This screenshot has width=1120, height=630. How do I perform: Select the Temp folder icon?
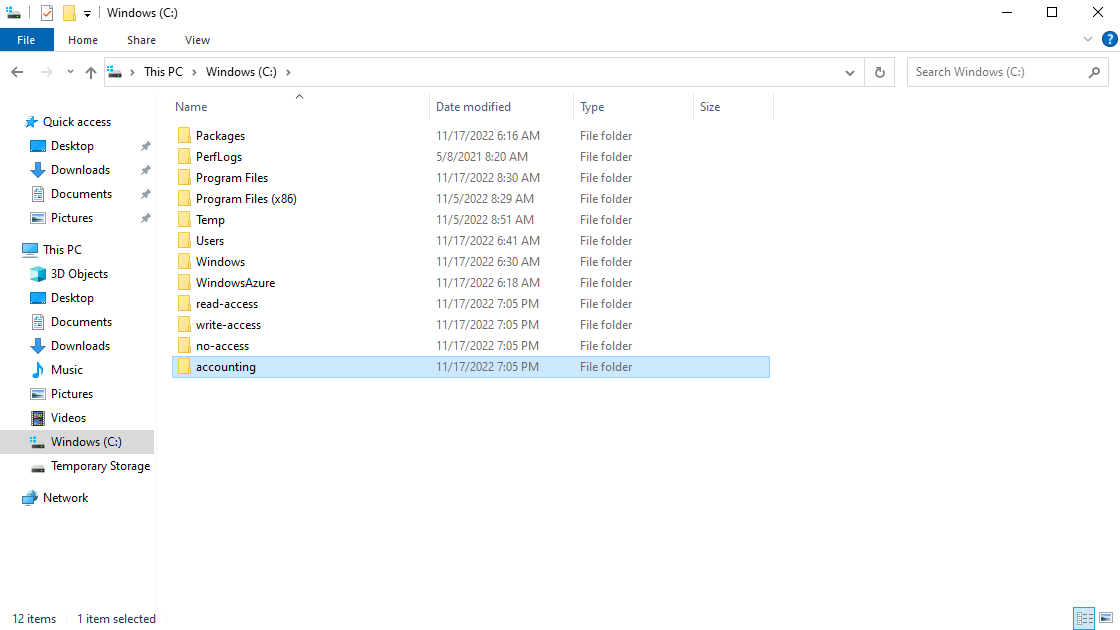184,219
